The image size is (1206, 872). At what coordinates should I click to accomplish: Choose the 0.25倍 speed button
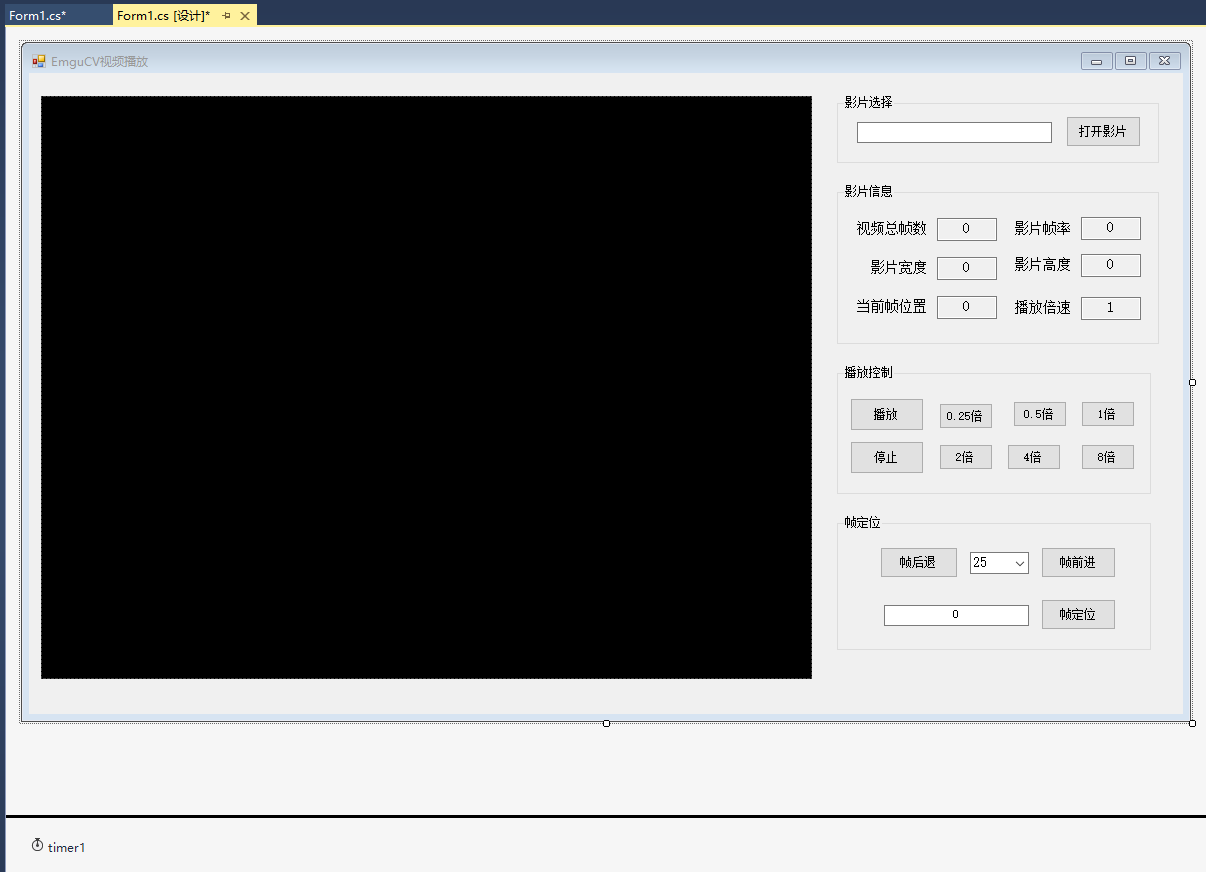tap(965, 416)
